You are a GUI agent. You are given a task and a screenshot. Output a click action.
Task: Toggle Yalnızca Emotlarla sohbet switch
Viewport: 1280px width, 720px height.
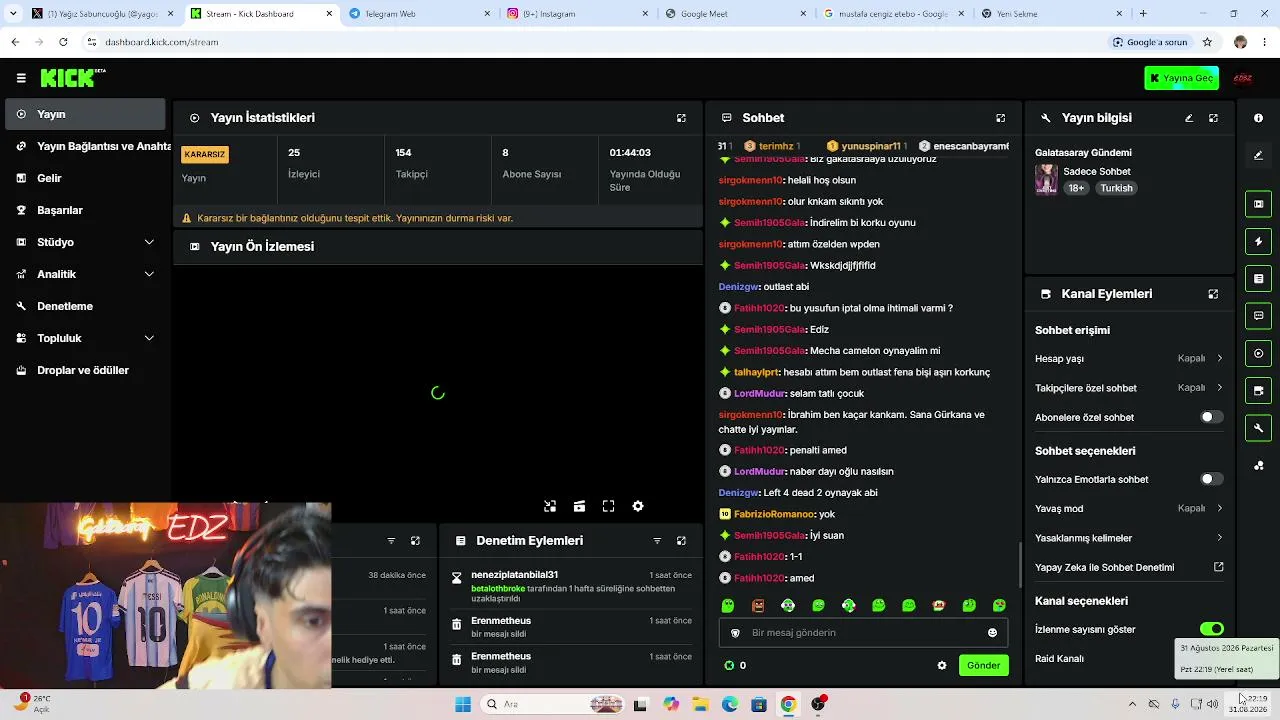pyautogui.click(x=1211, y=479)
